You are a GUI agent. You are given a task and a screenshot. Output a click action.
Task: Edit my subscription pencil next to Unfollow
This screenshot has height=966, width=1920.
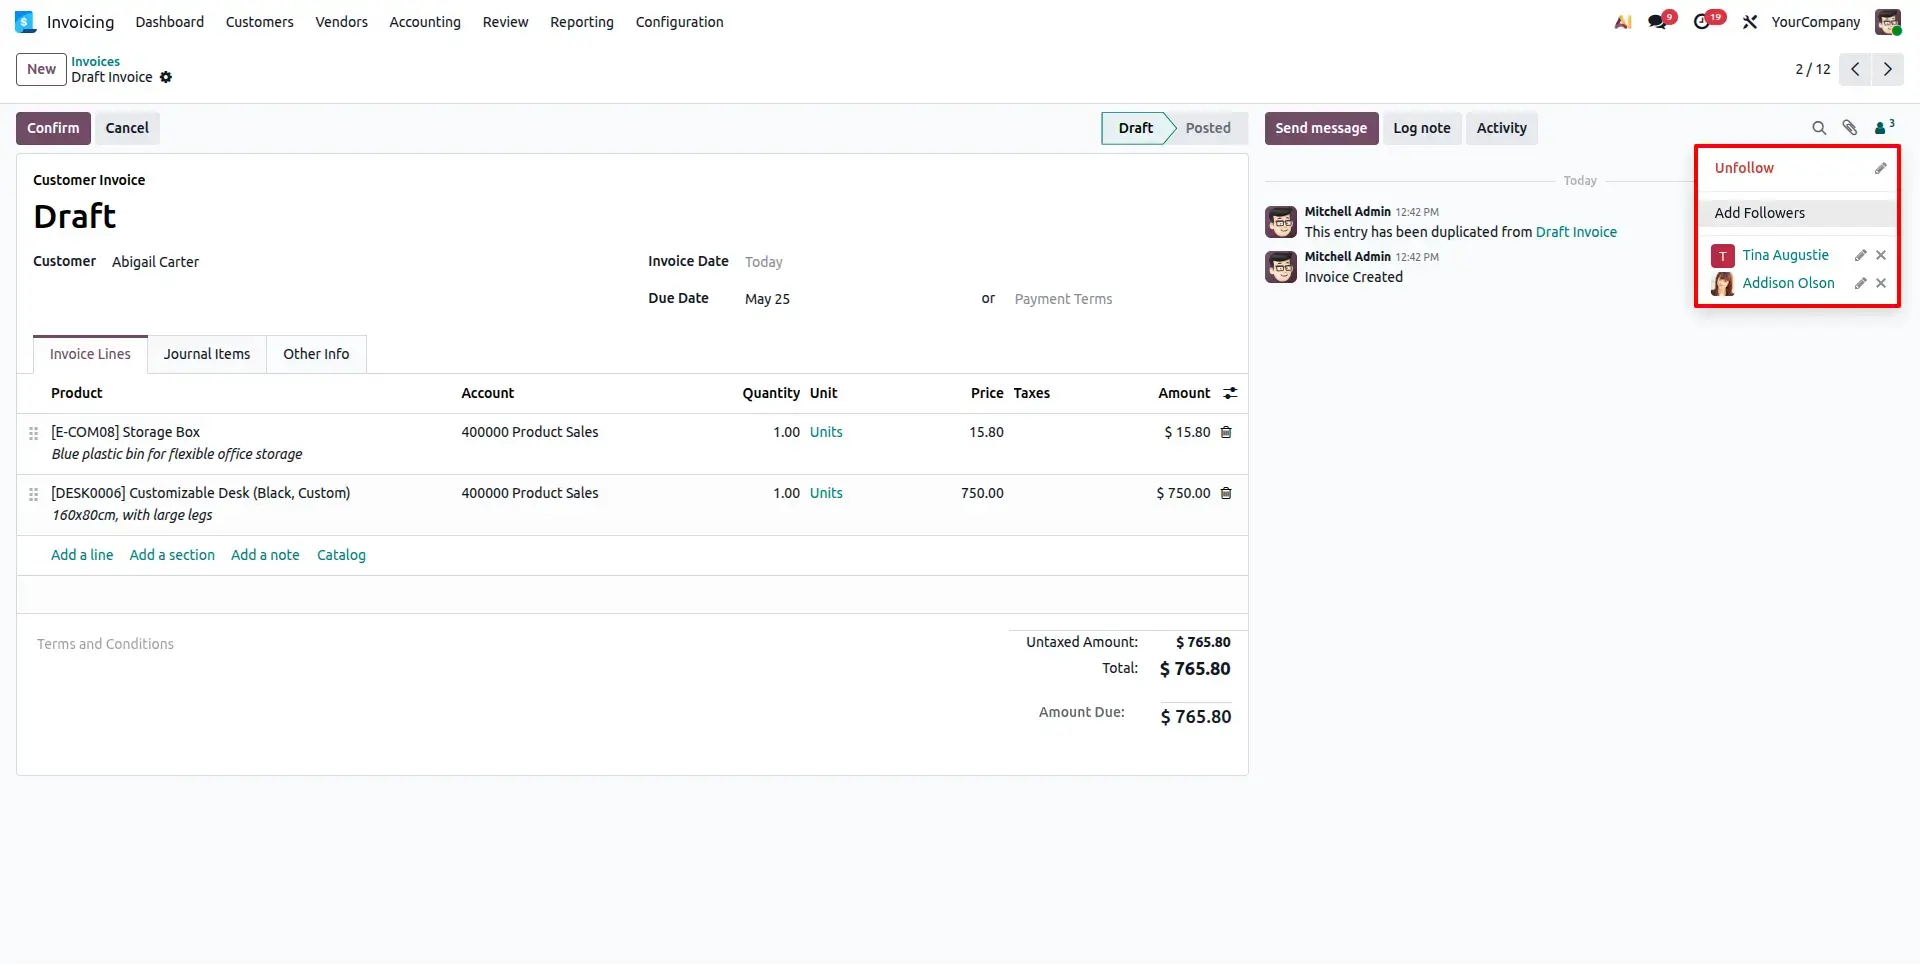[x=1881, y=168]
